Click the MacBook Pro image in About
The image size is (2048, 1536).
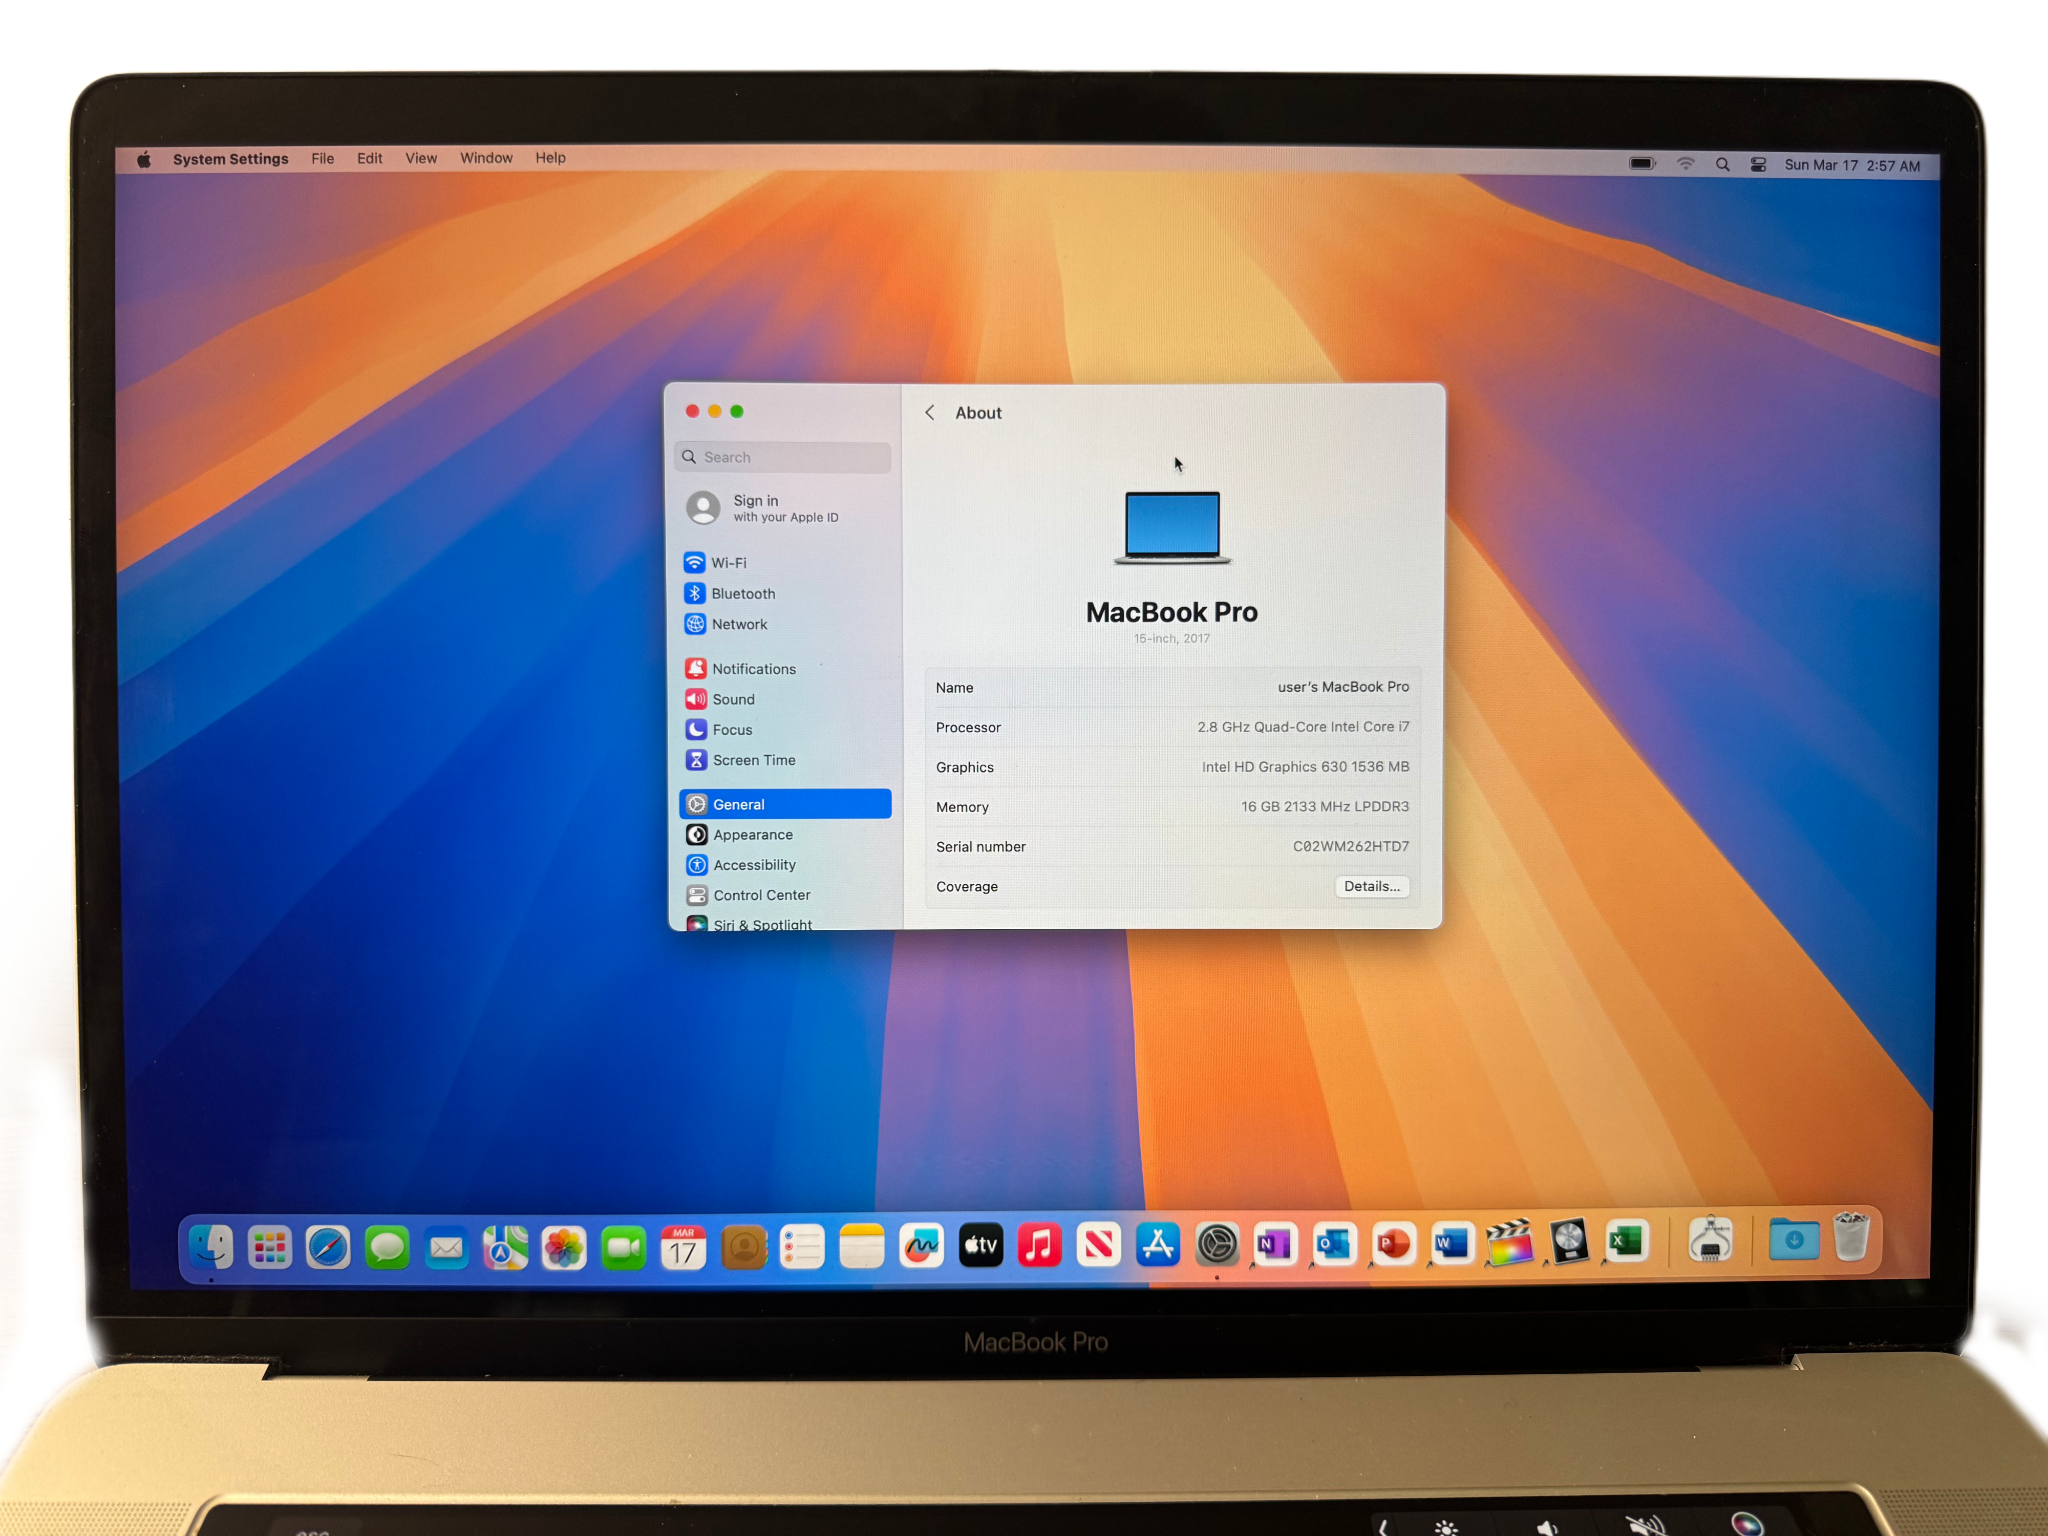(1172, 528)
